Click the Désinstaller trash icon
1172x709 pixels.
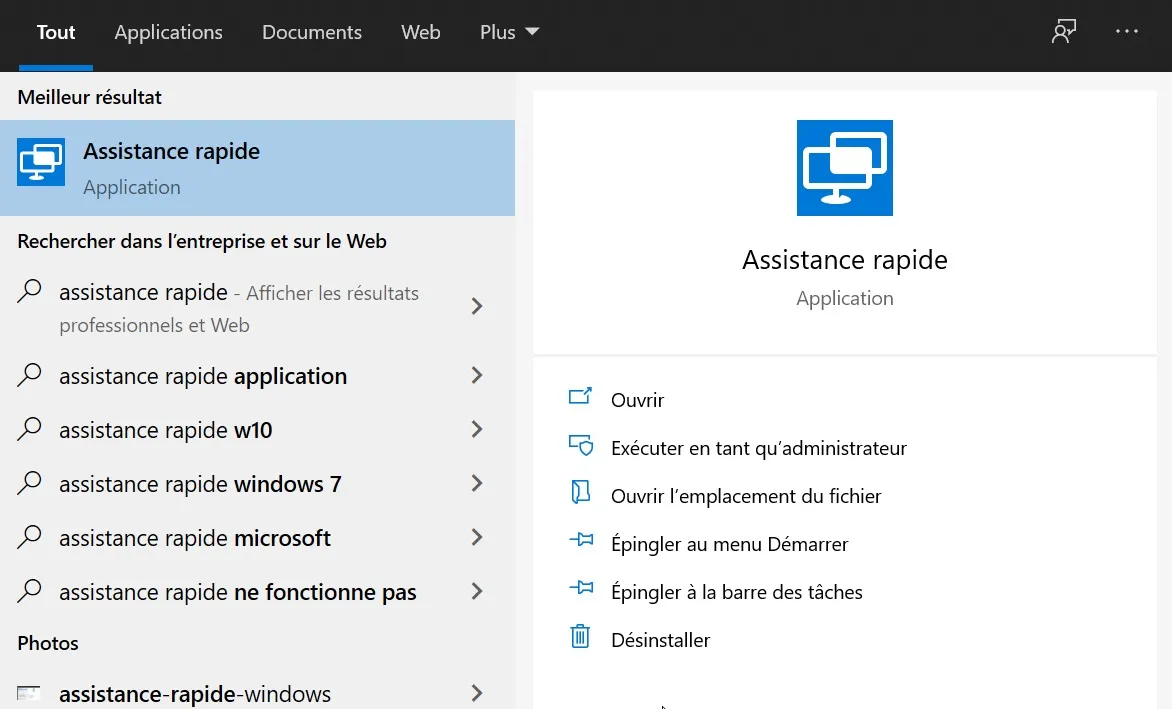tap(580, 636)
